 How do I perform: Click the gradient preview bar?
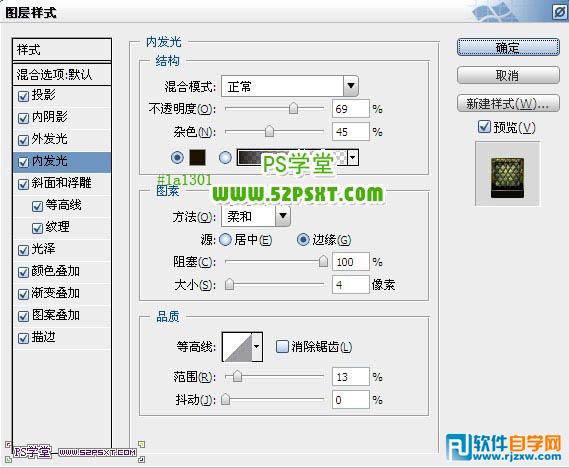point(292,158)
